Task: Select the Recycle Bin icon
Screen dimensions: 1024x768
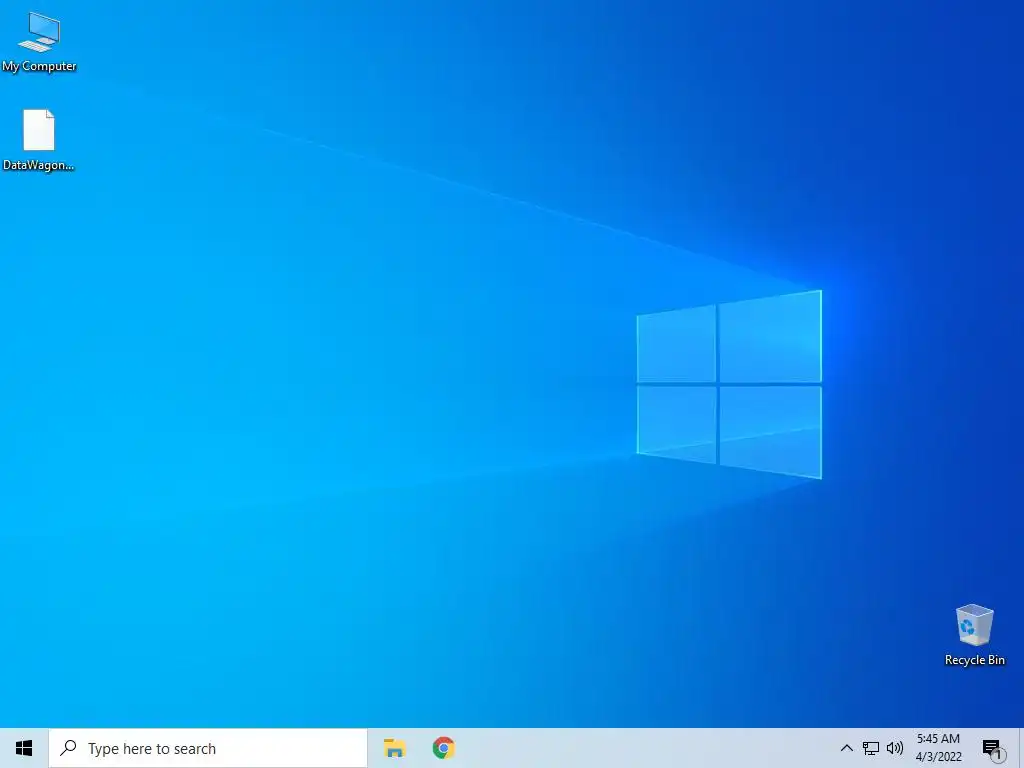Action: coord(974,635)
